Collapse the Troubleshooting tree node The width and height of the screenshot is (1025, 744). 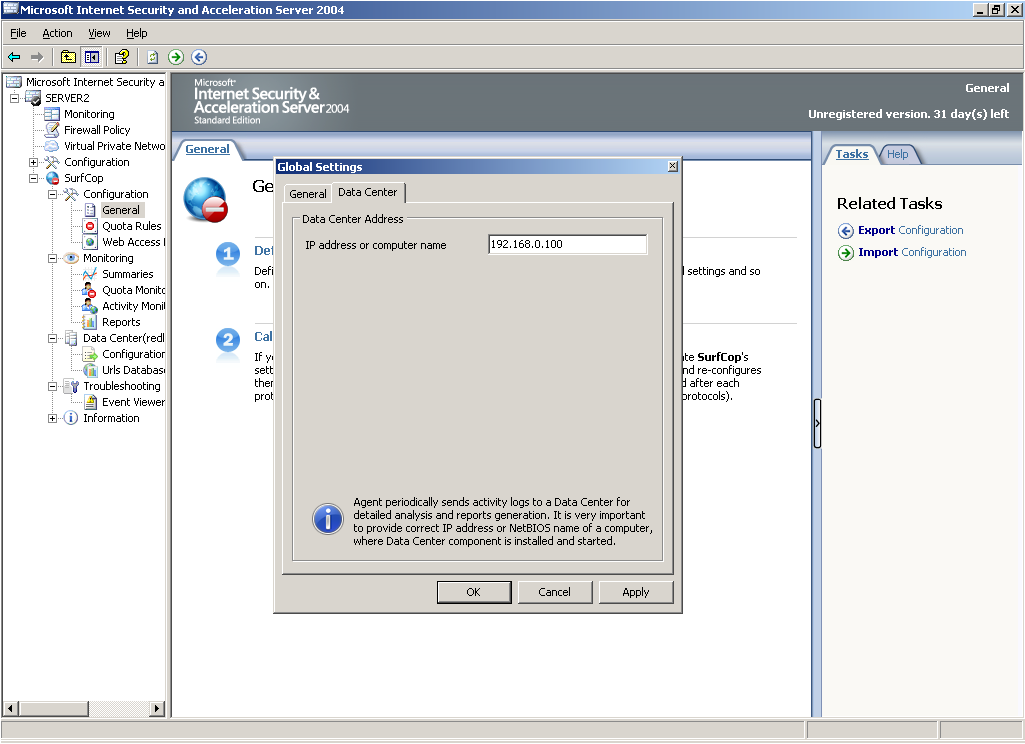(52, 386)
